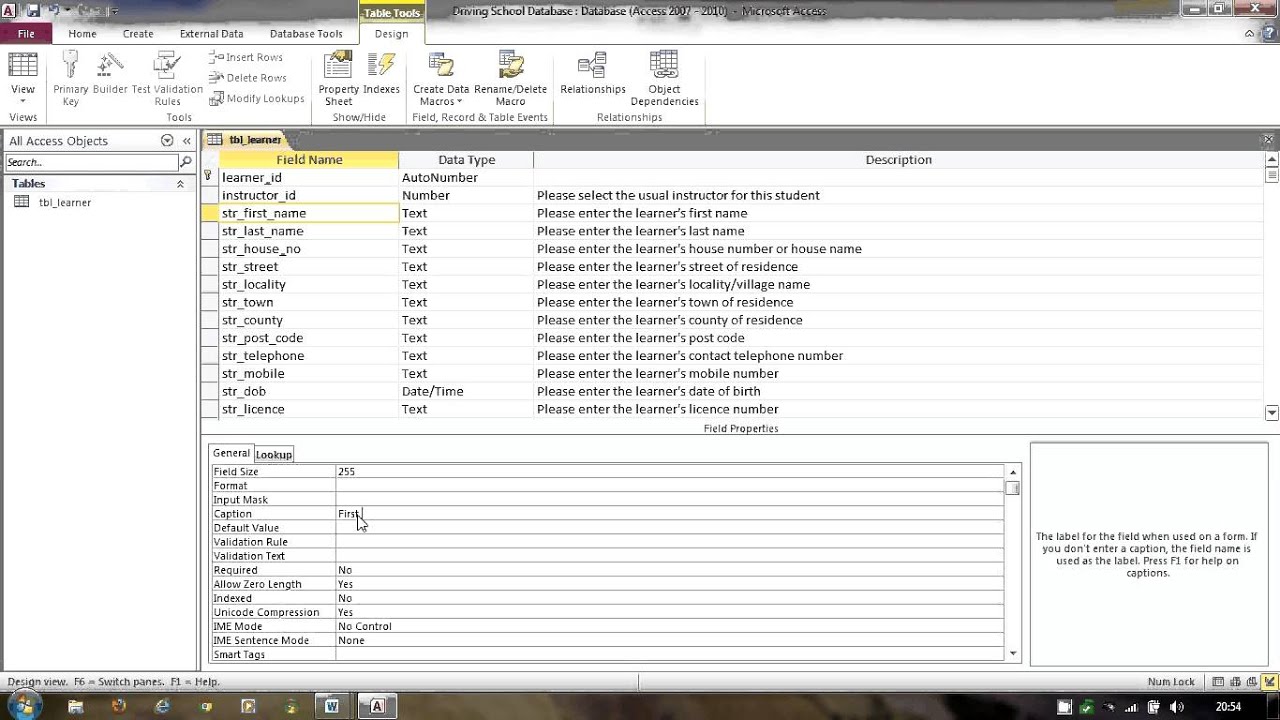Select the row selector for str_town
The width and height of the screenshot is (1280, 720).
click(209, 302)
